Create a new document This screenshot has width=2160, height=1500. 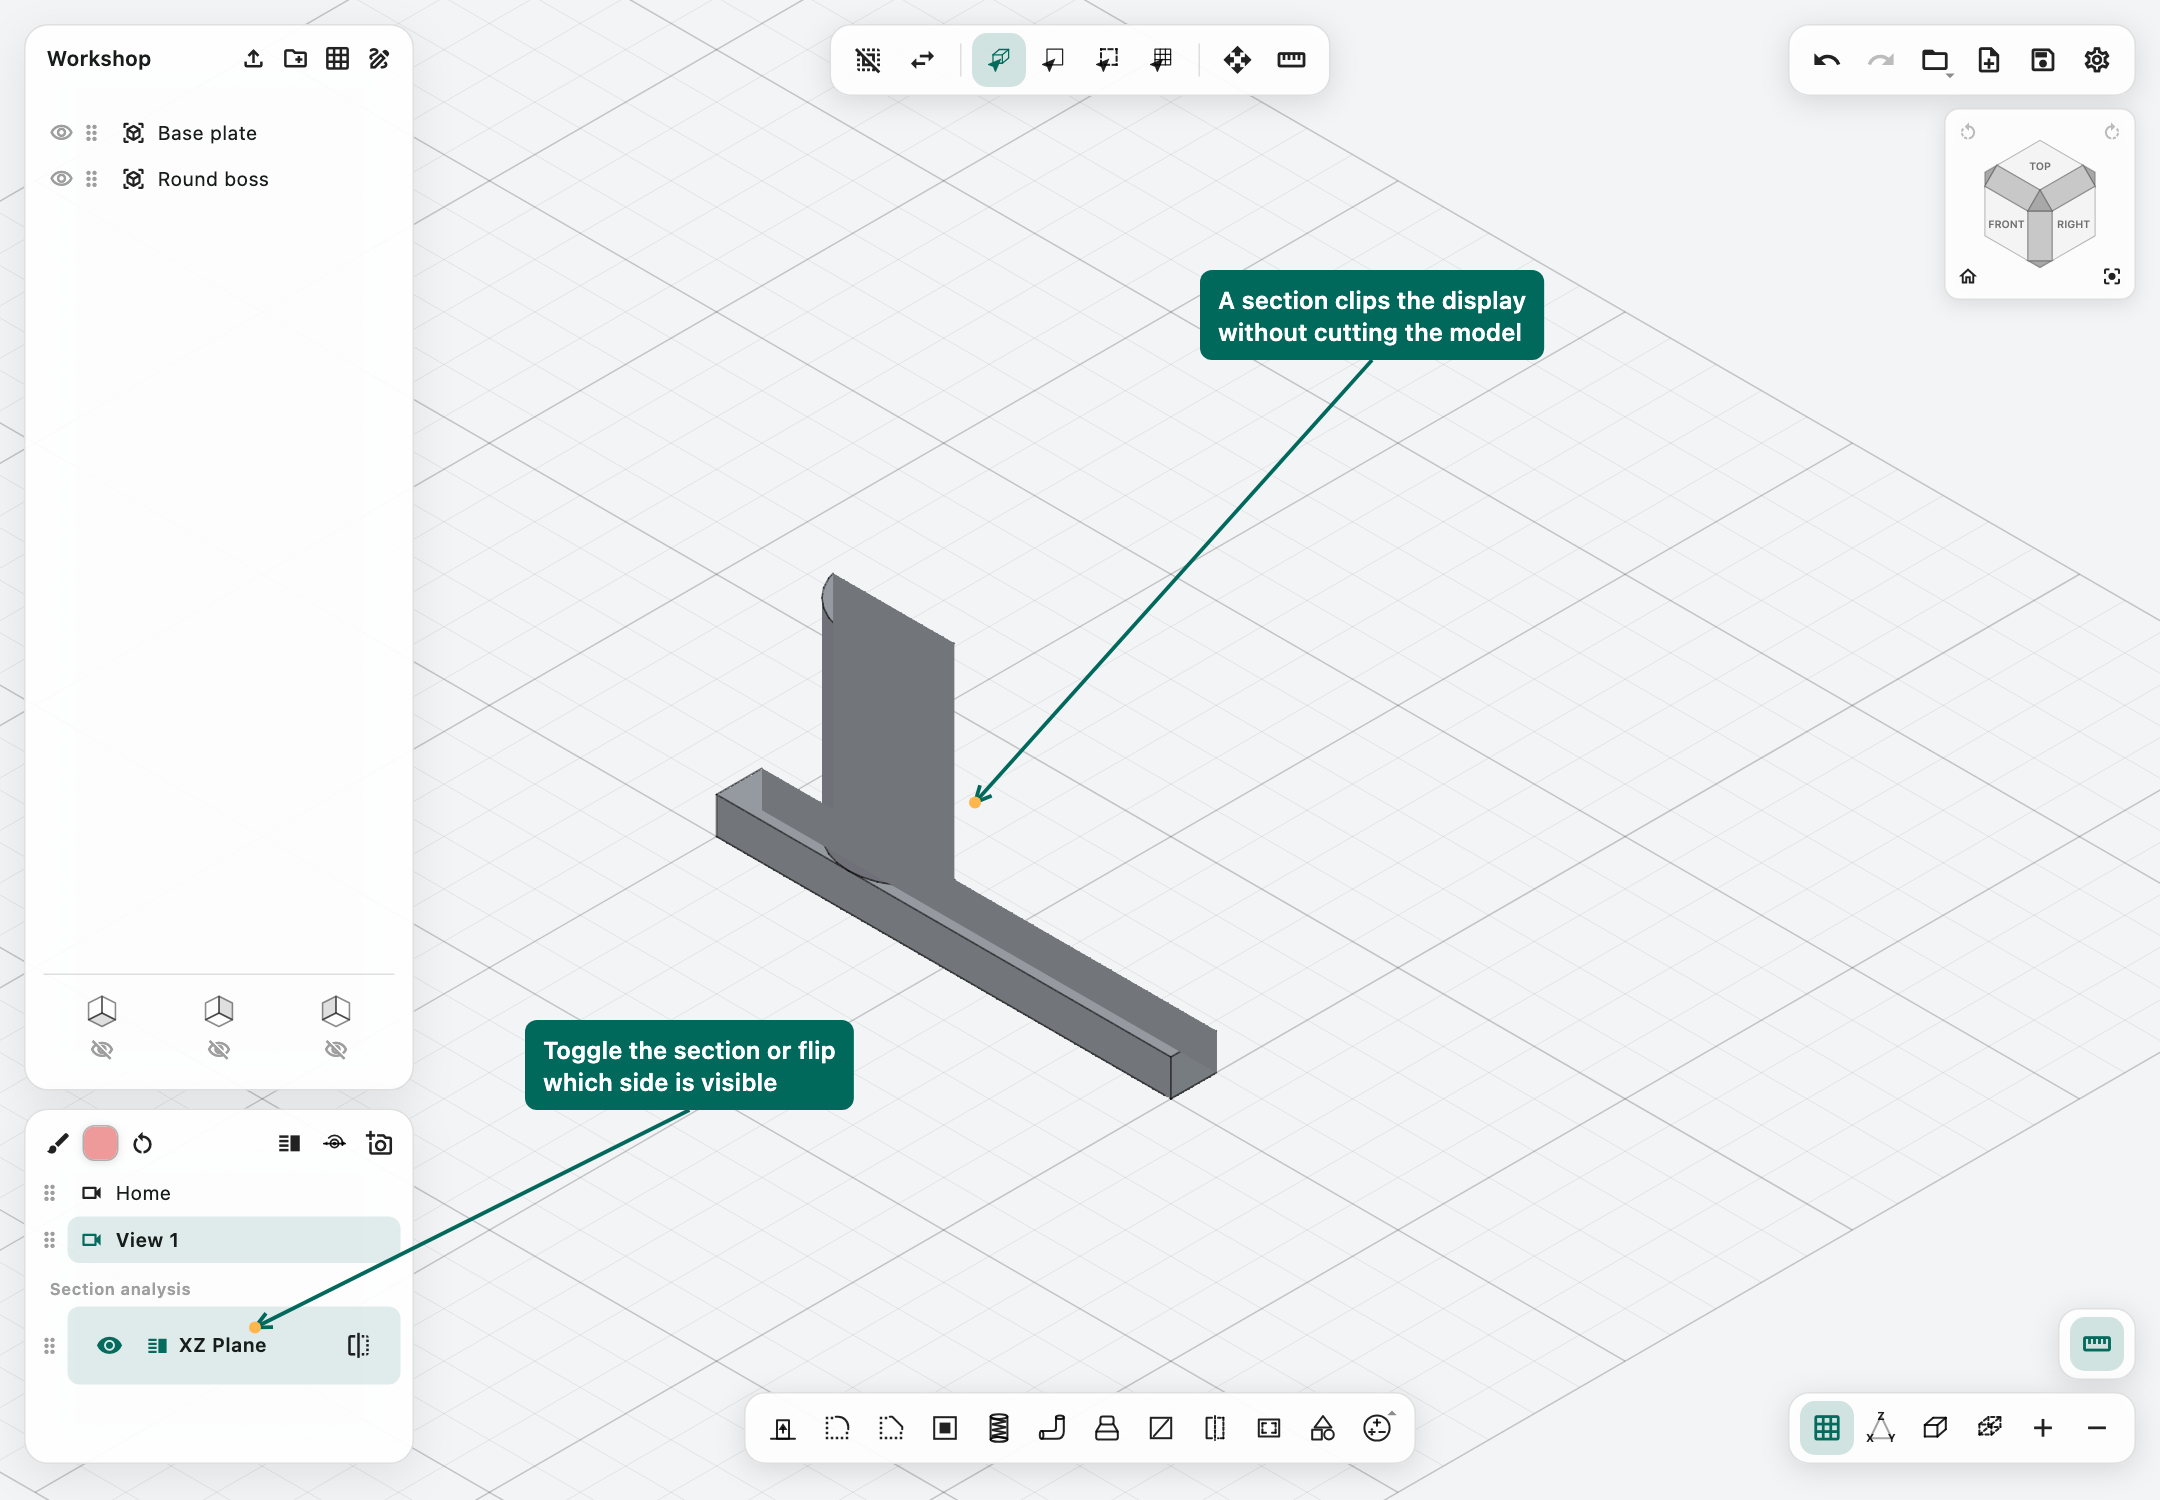1989,60
